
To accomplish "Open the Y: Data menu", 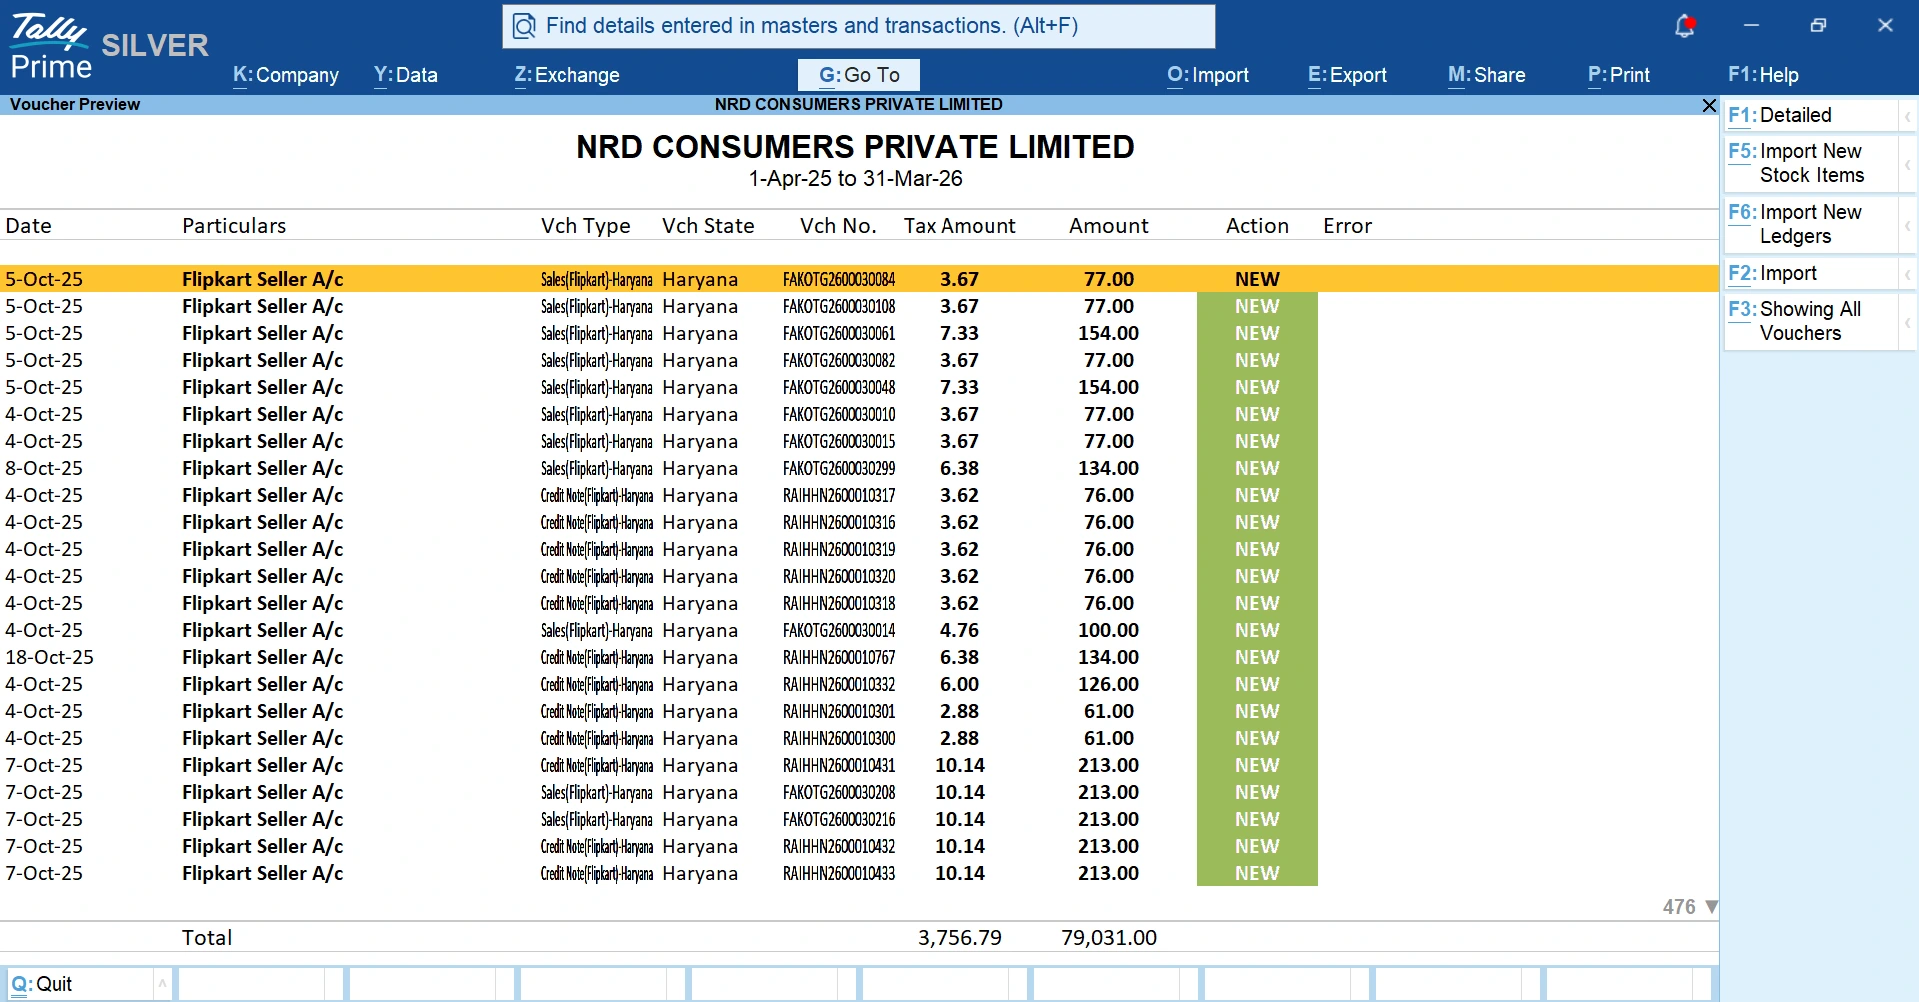I will click(404, 75).
